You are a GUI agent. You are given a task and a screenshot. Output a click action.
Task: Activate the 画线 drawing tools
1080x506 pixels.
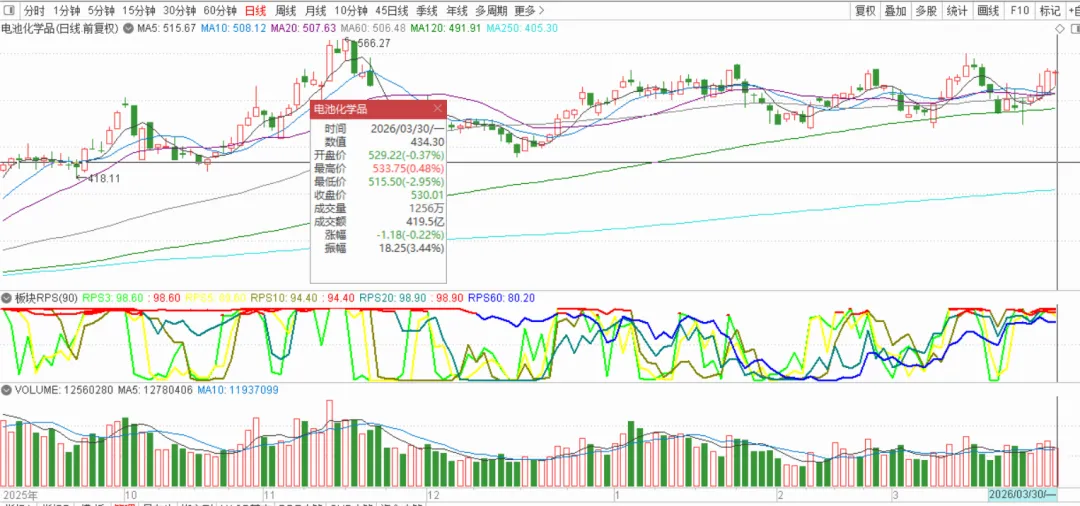(x=988, y=11)
